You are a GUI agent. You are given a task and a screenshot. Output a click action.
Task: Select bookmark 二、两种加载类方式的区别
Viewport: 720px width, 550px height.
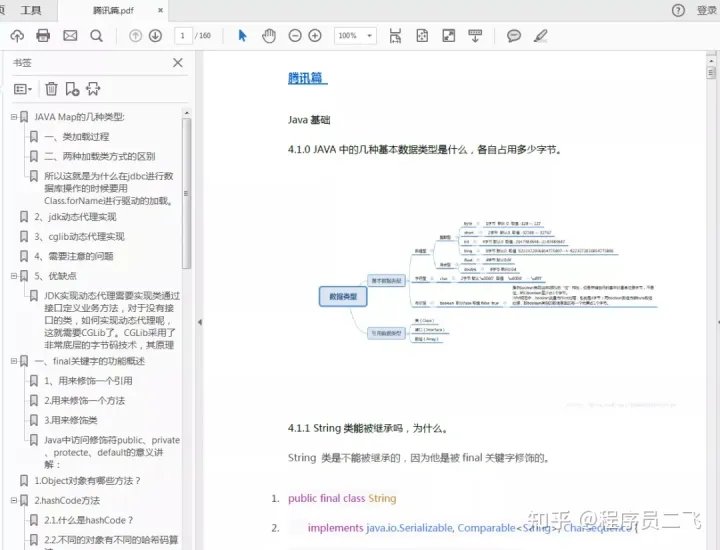coord(100,157)
